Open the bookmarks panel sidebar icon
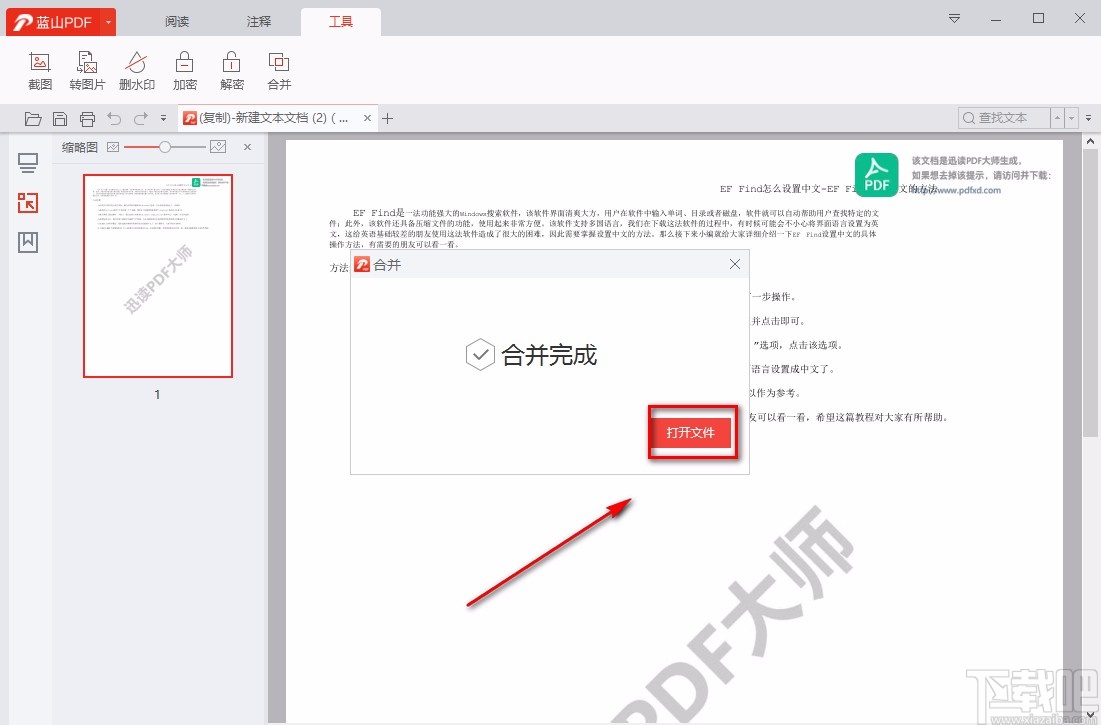Viewport: 1101px width, 725px height. 28,242
